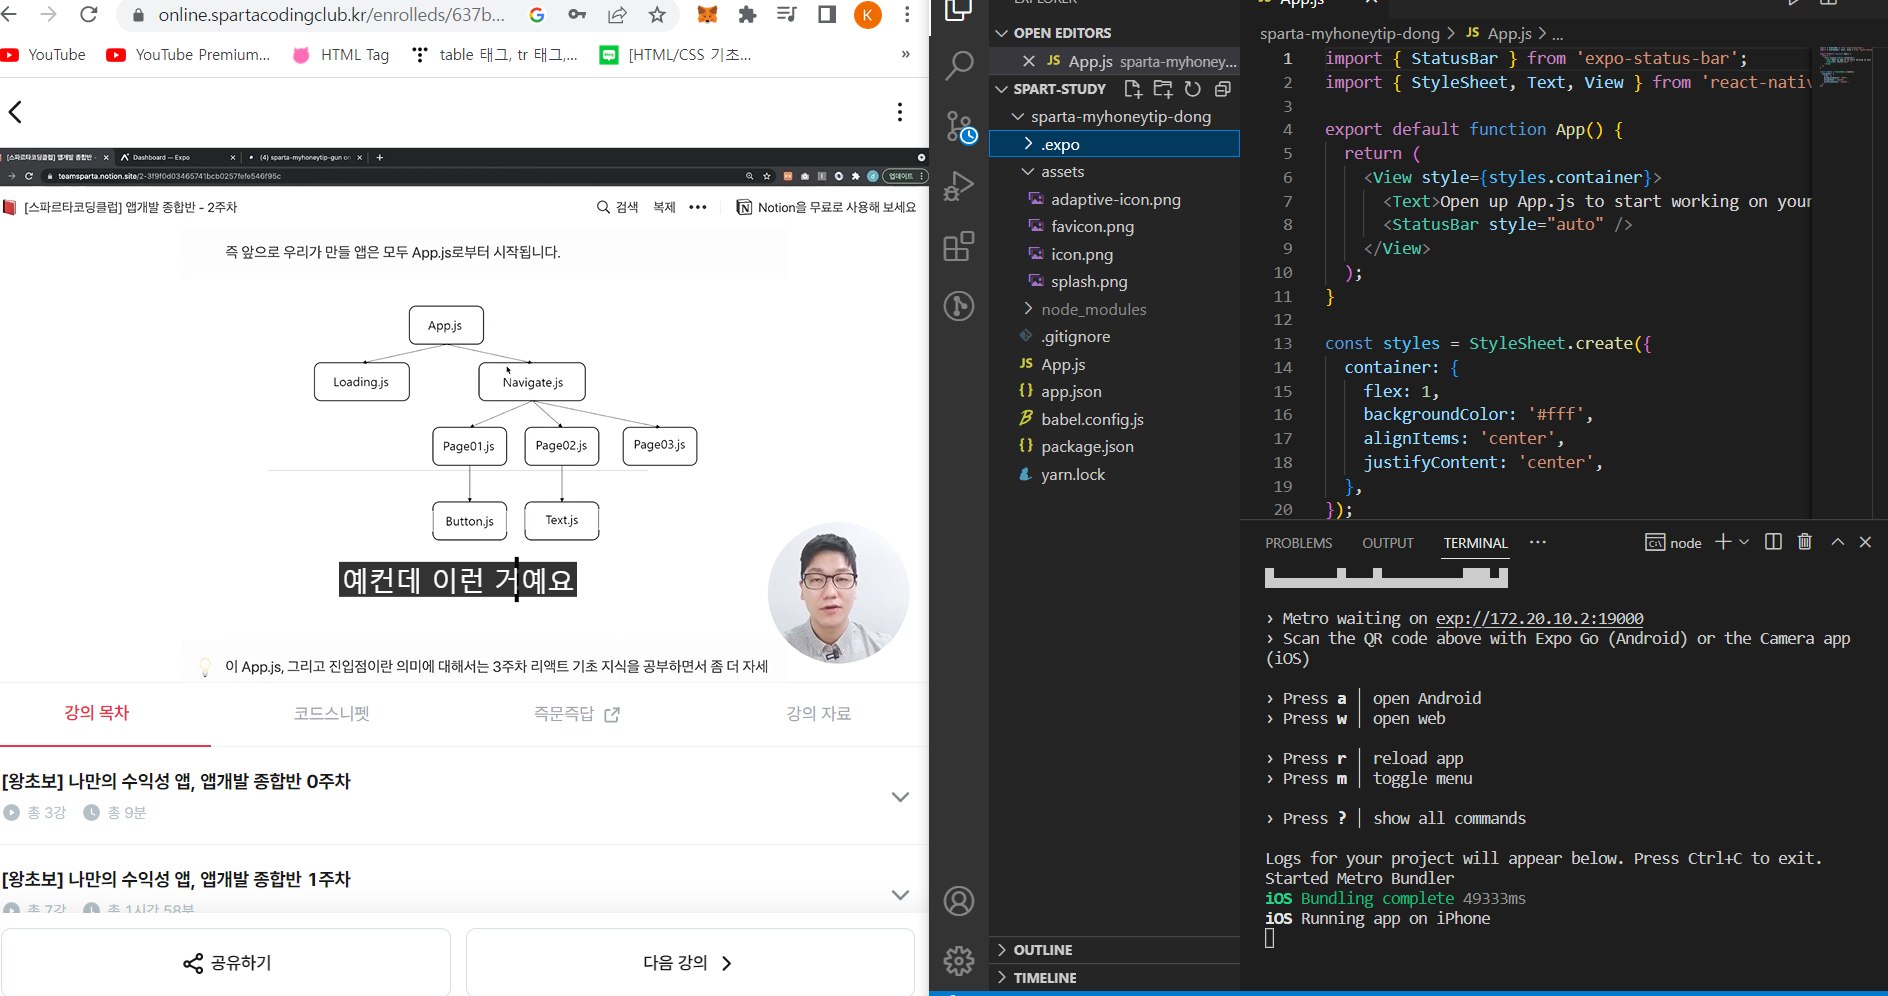Switch to the OUTPUT panel tab
This screenshot has width=1888, height=996.
(x=1388, y=543)
